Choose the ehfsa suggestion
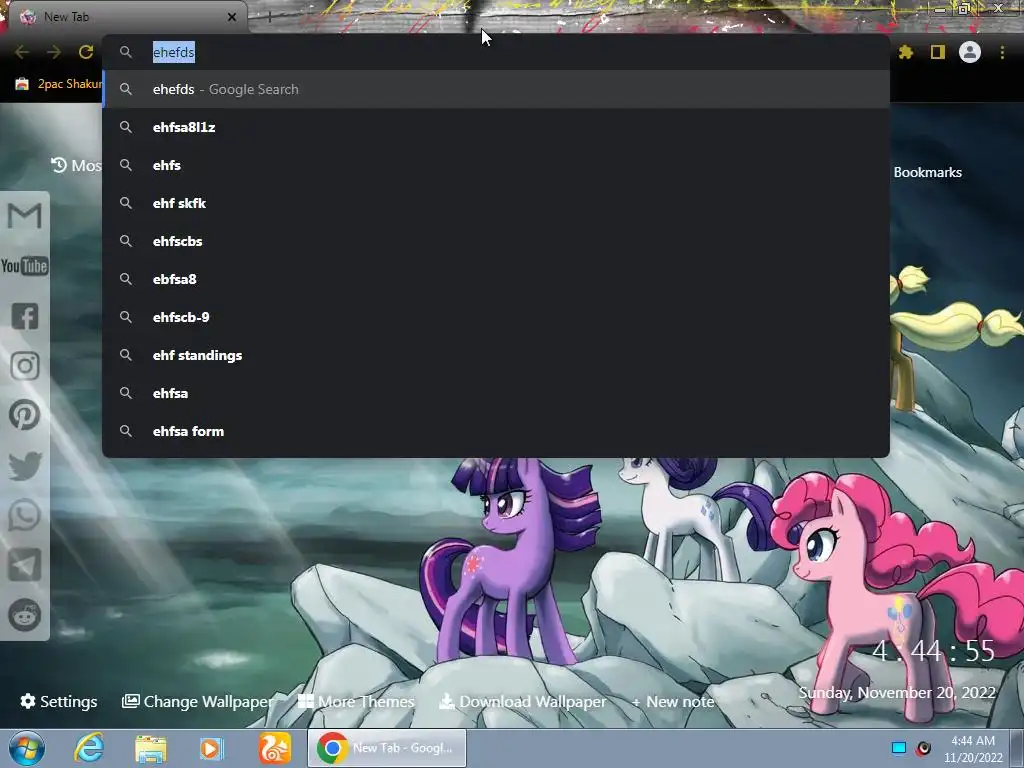Viewport: 1024px width, 768px height. (496, 393)
